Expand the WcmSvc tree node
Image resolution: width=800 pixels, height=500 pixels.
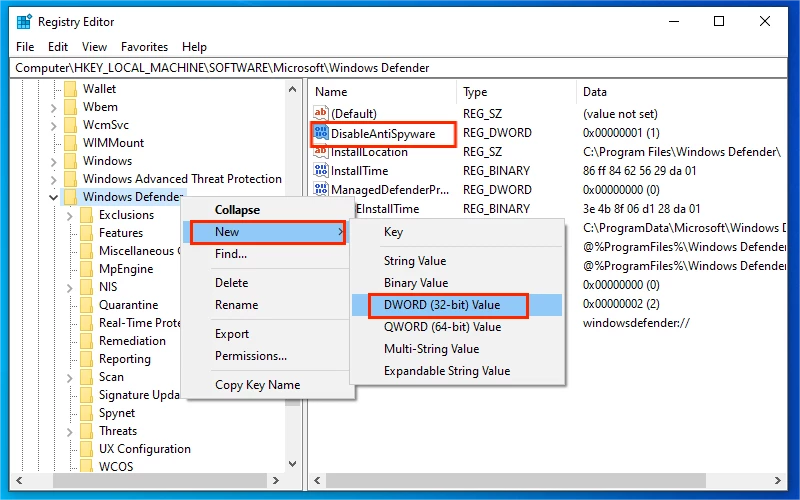pos(54,126)
